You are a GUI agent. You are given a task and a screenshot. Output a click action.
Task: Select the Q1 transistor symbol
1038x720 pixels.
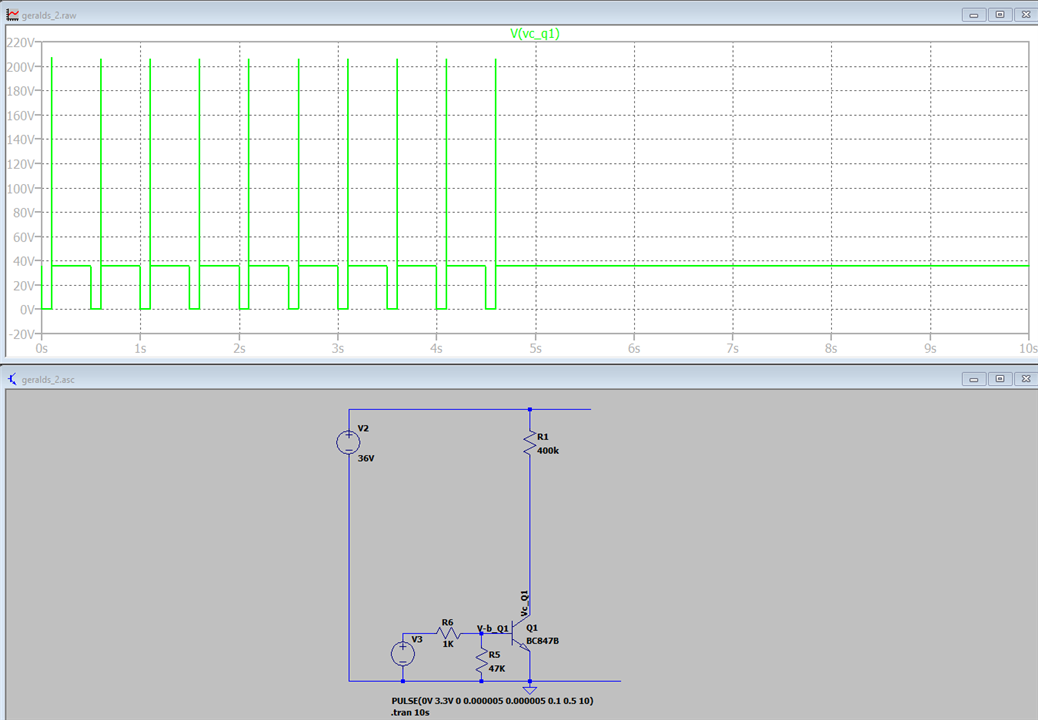pyautogui.click(x=522, y=633)
